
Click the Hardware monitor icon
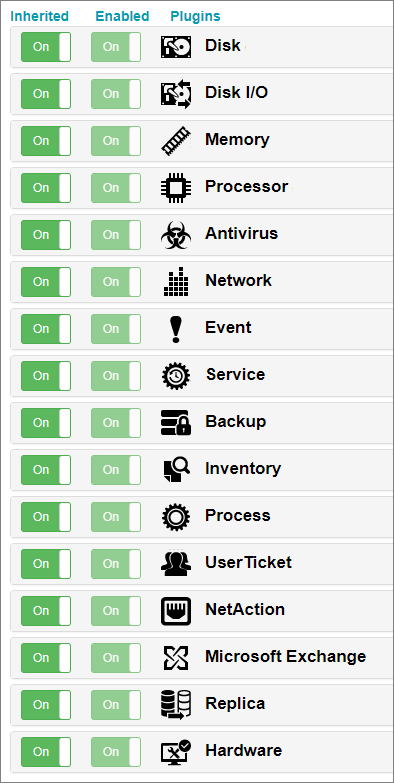[x=176, y=752]
